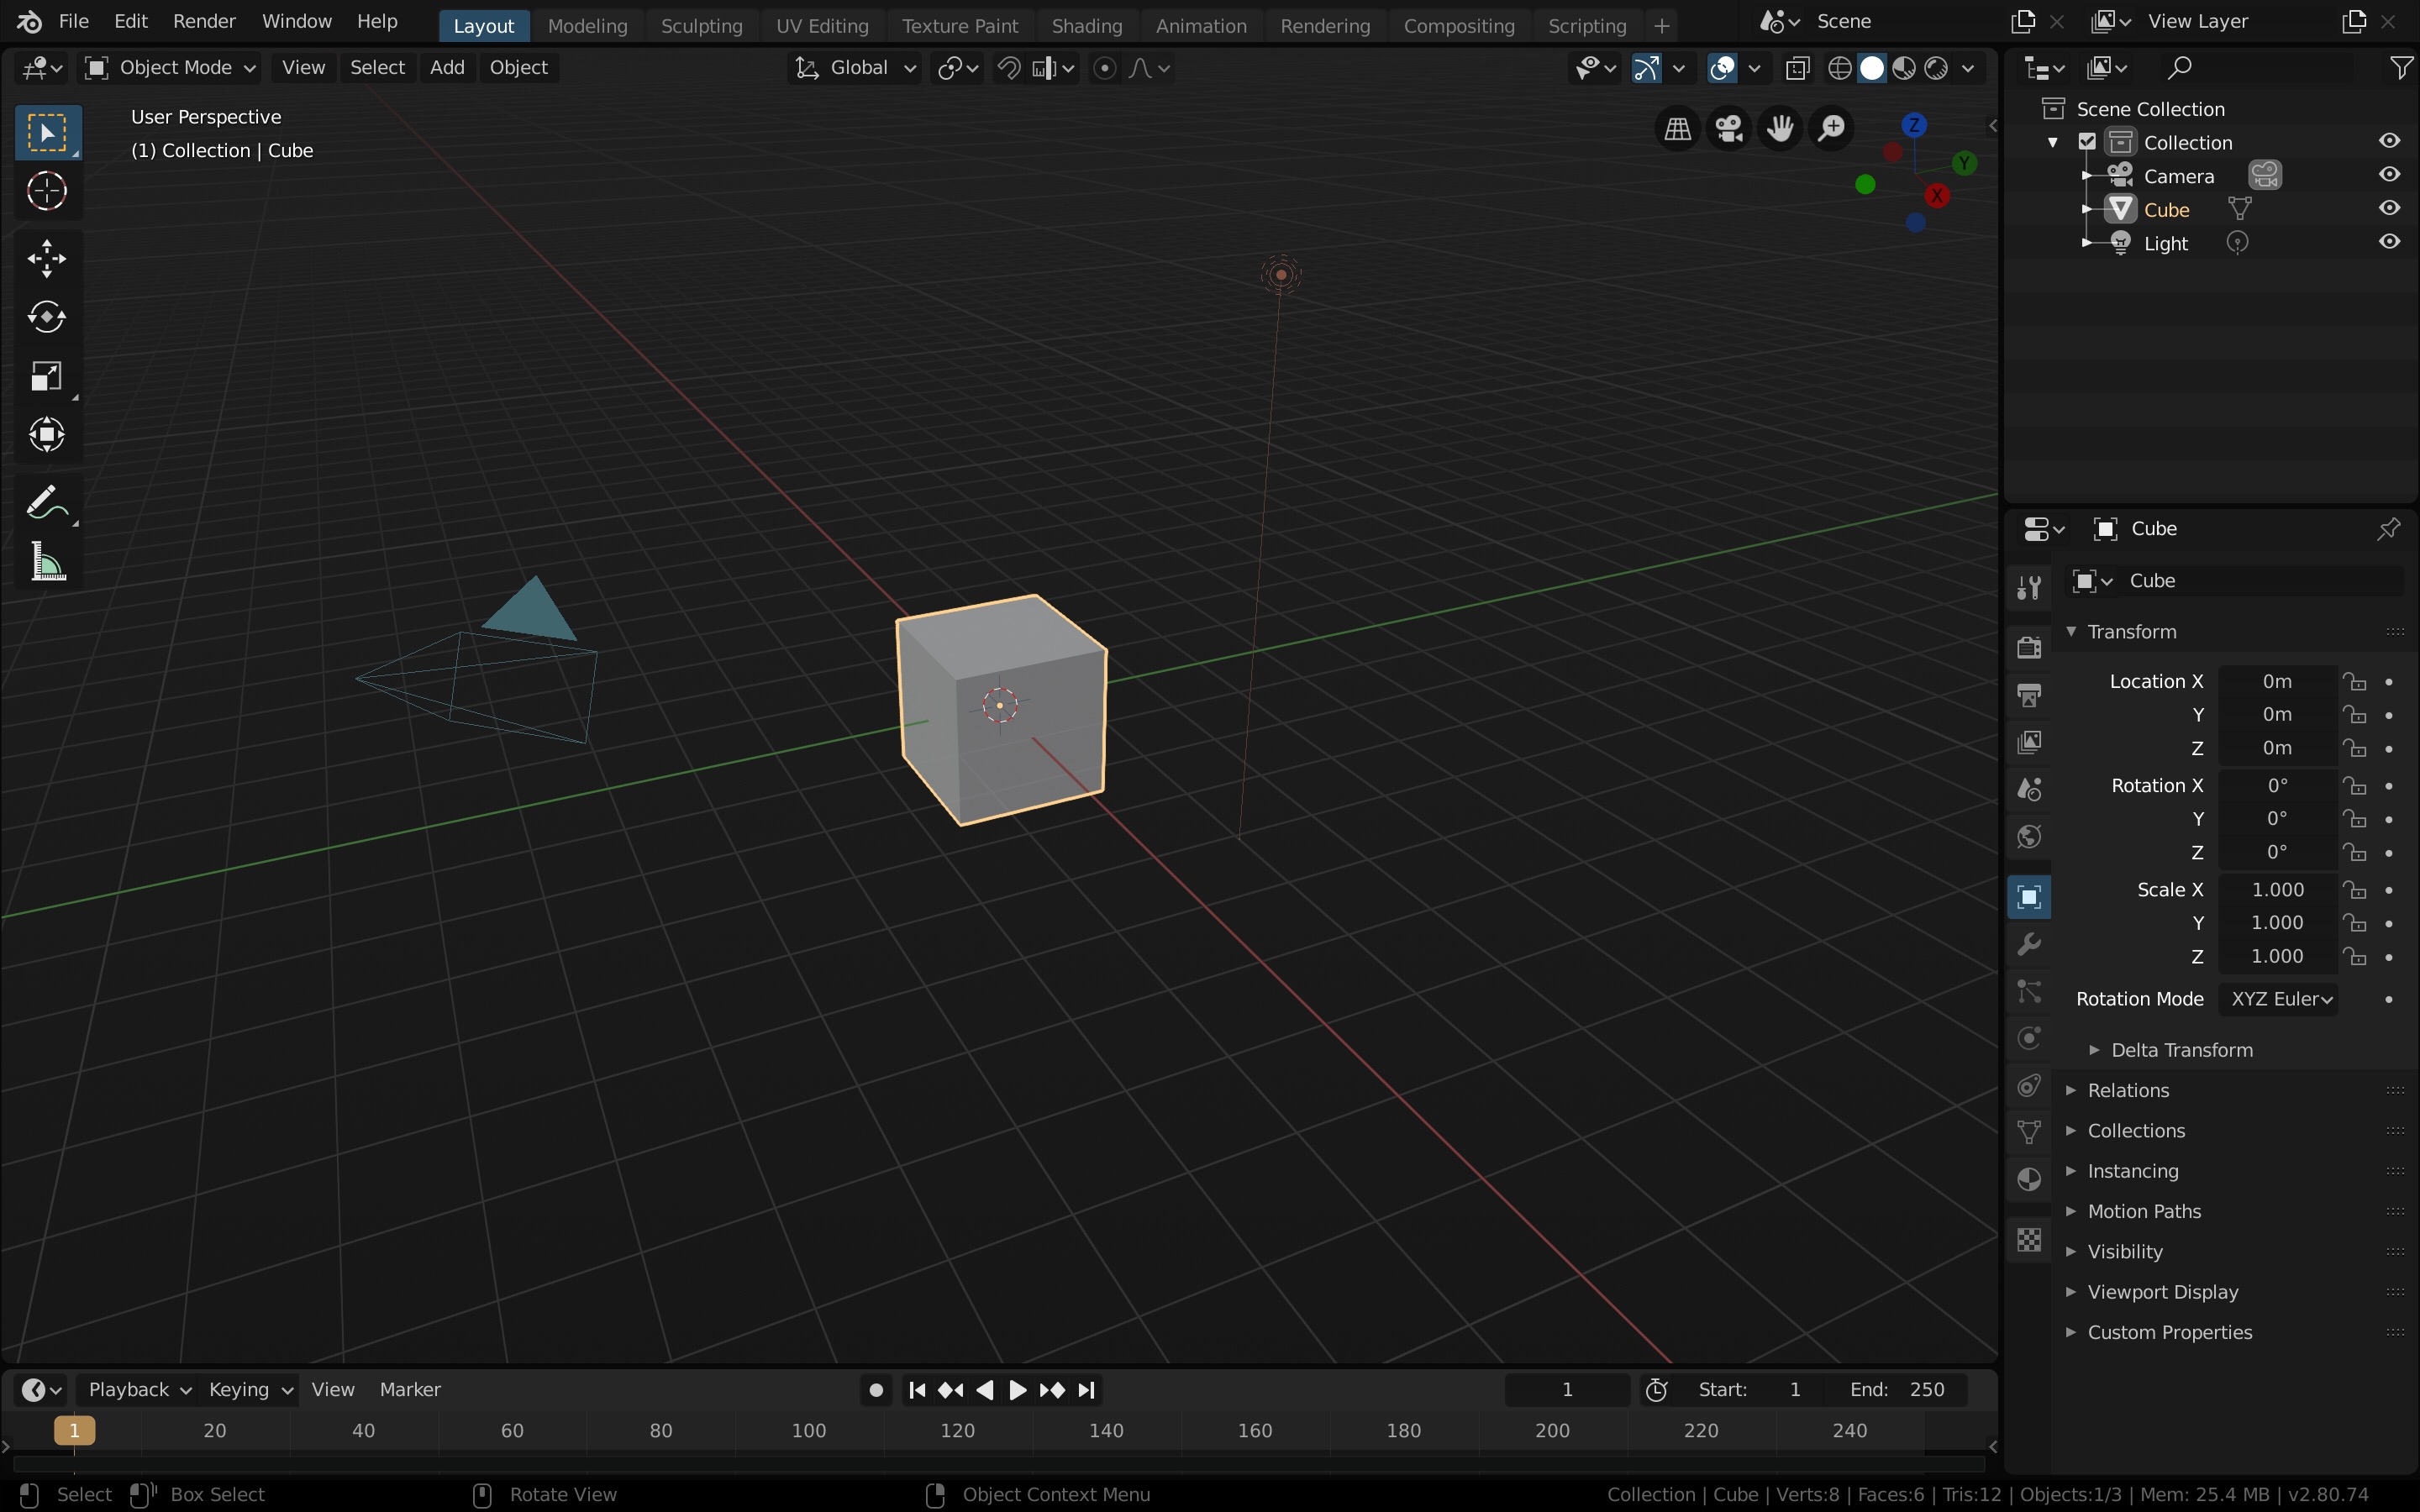This screenshot has height=1512, width=2420.
Task: Open the Render menu
Action: coord(204,21)
